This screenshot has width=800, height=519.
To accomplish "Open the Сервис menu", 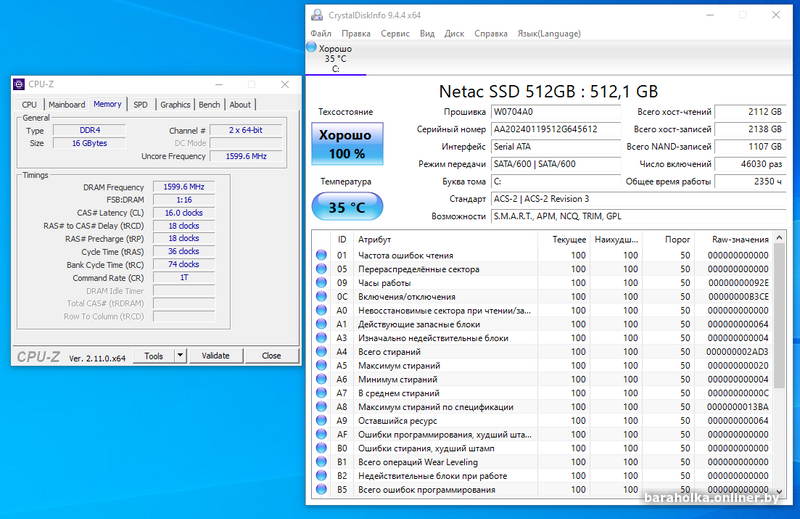I will (395, 34).
